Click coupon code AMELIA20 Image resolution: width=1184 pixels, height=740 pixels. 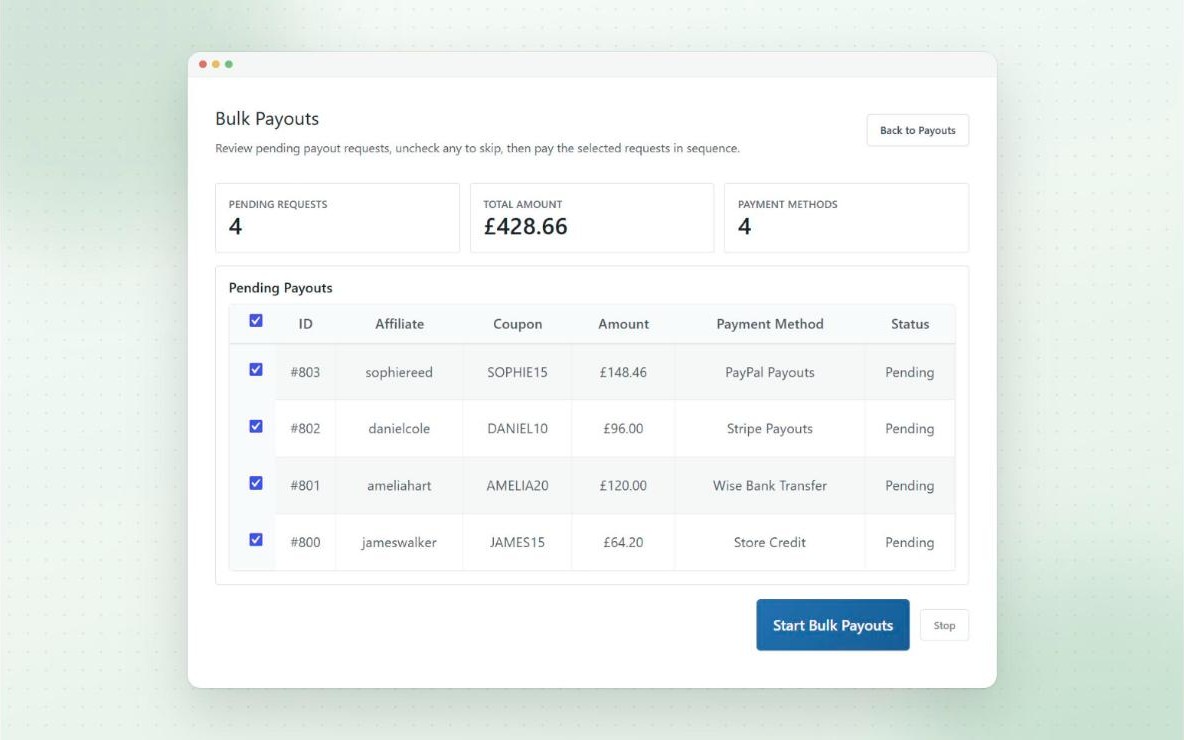(x=517, y=486)
